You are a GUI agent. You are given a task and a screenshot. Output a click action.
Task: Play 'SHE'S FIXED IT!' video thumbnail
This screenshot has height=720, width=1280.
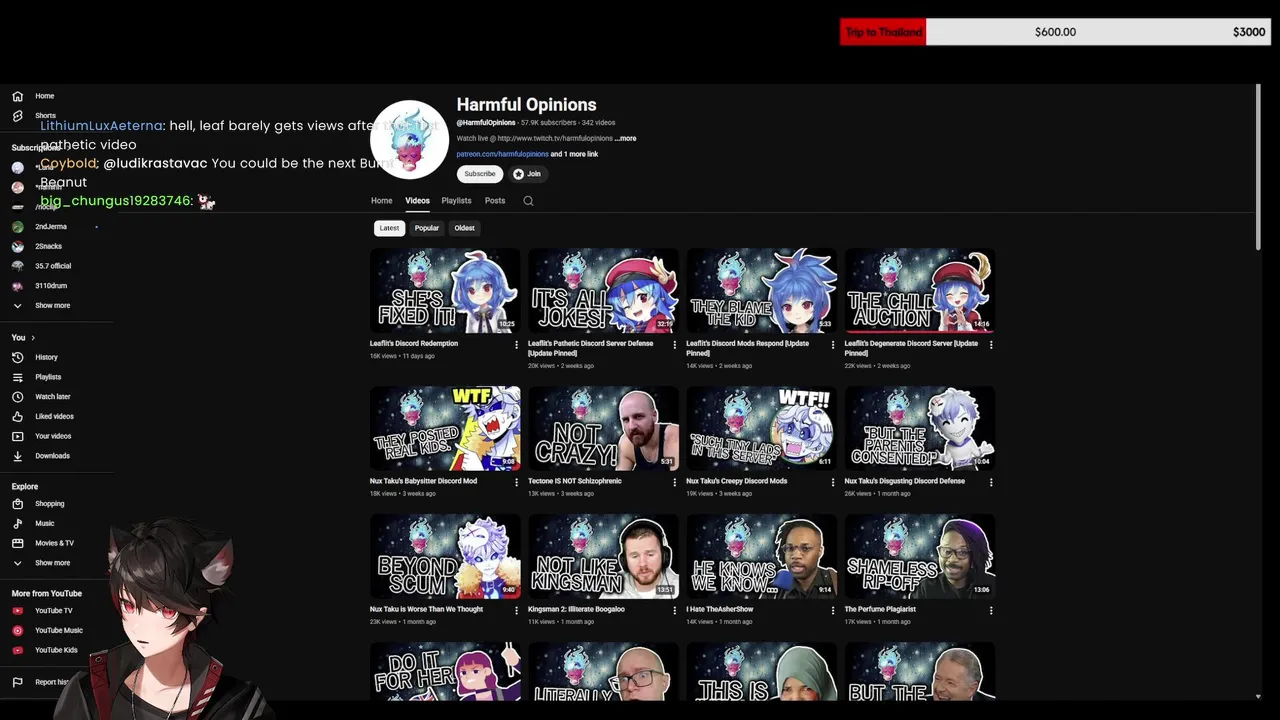(x=445, y=290)
